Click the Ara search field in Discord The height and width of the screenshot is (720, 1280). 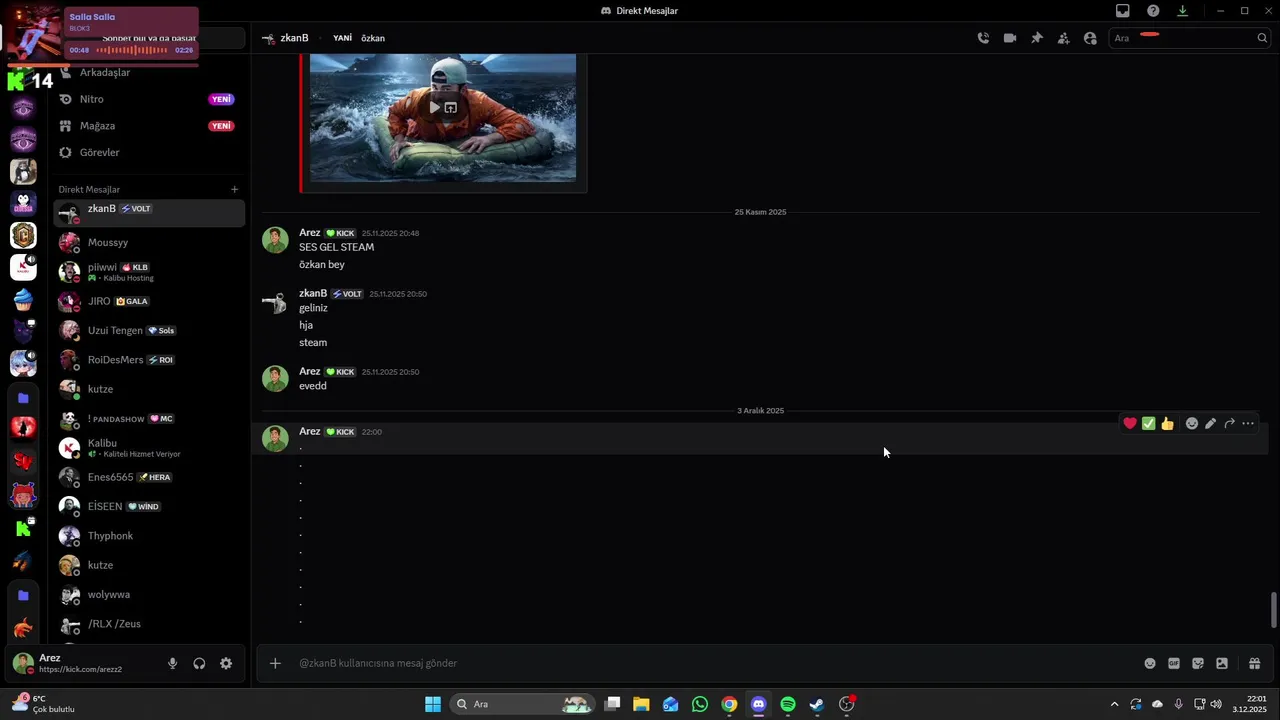pyautogui.click(x=1189, y=38)
